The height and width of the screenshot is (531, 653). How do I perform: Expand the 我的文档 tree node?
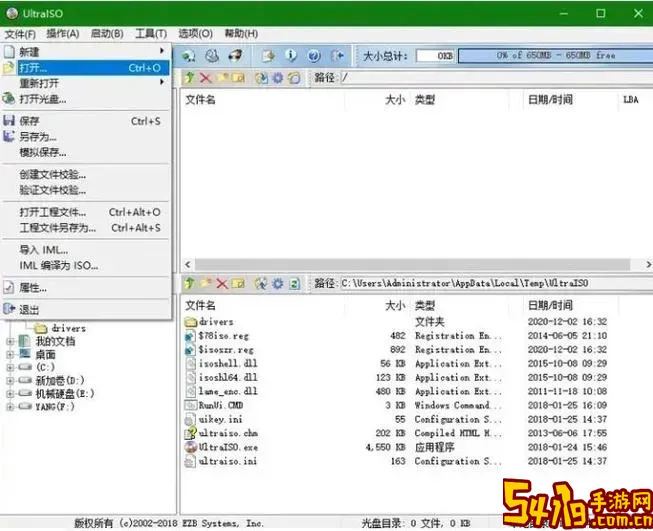10,342
